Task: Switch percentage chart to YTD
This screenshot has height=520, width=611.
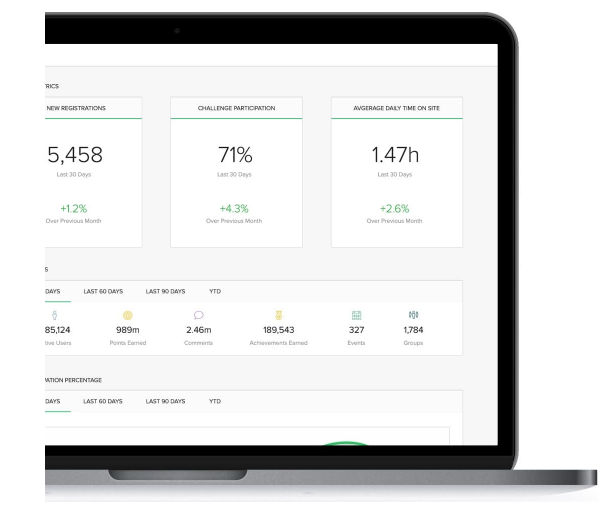Action: (215, 401)
